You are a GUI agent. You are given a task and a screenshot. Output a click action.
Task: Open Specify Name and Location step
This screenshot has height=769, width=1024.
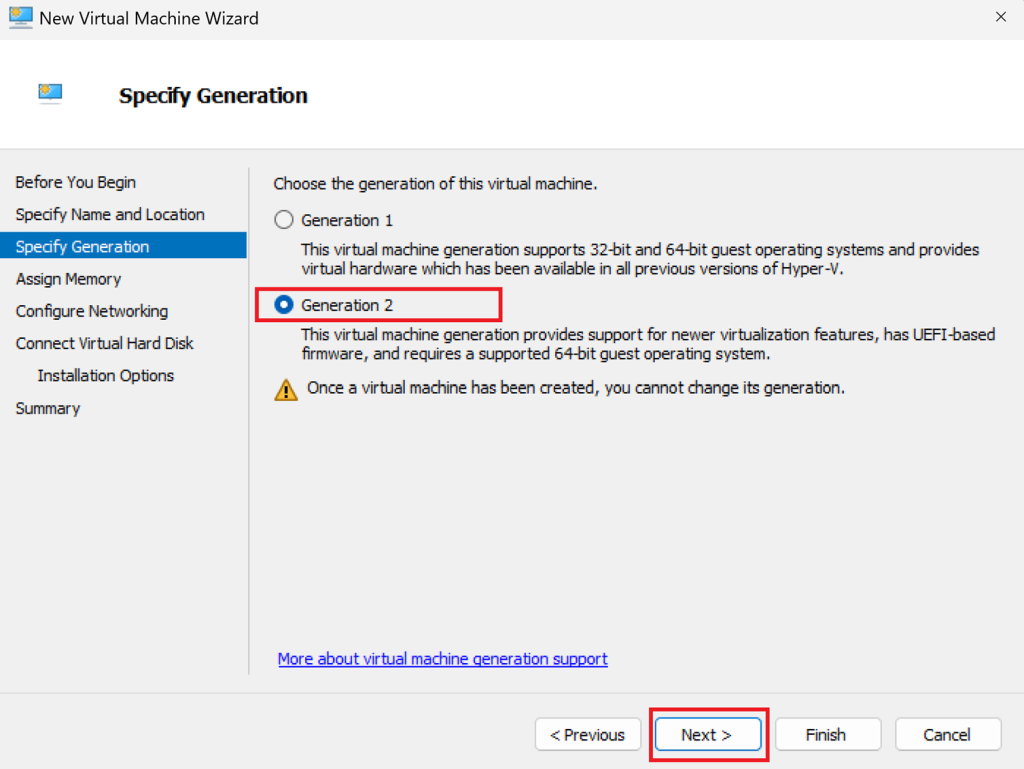(x=110, y=214)
